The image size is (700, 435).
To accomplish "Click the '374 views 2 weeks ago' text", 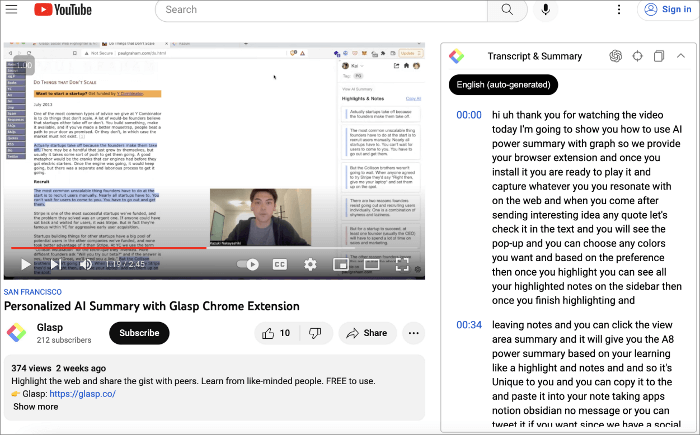I will pyautogui.click(x=58, y=368).
